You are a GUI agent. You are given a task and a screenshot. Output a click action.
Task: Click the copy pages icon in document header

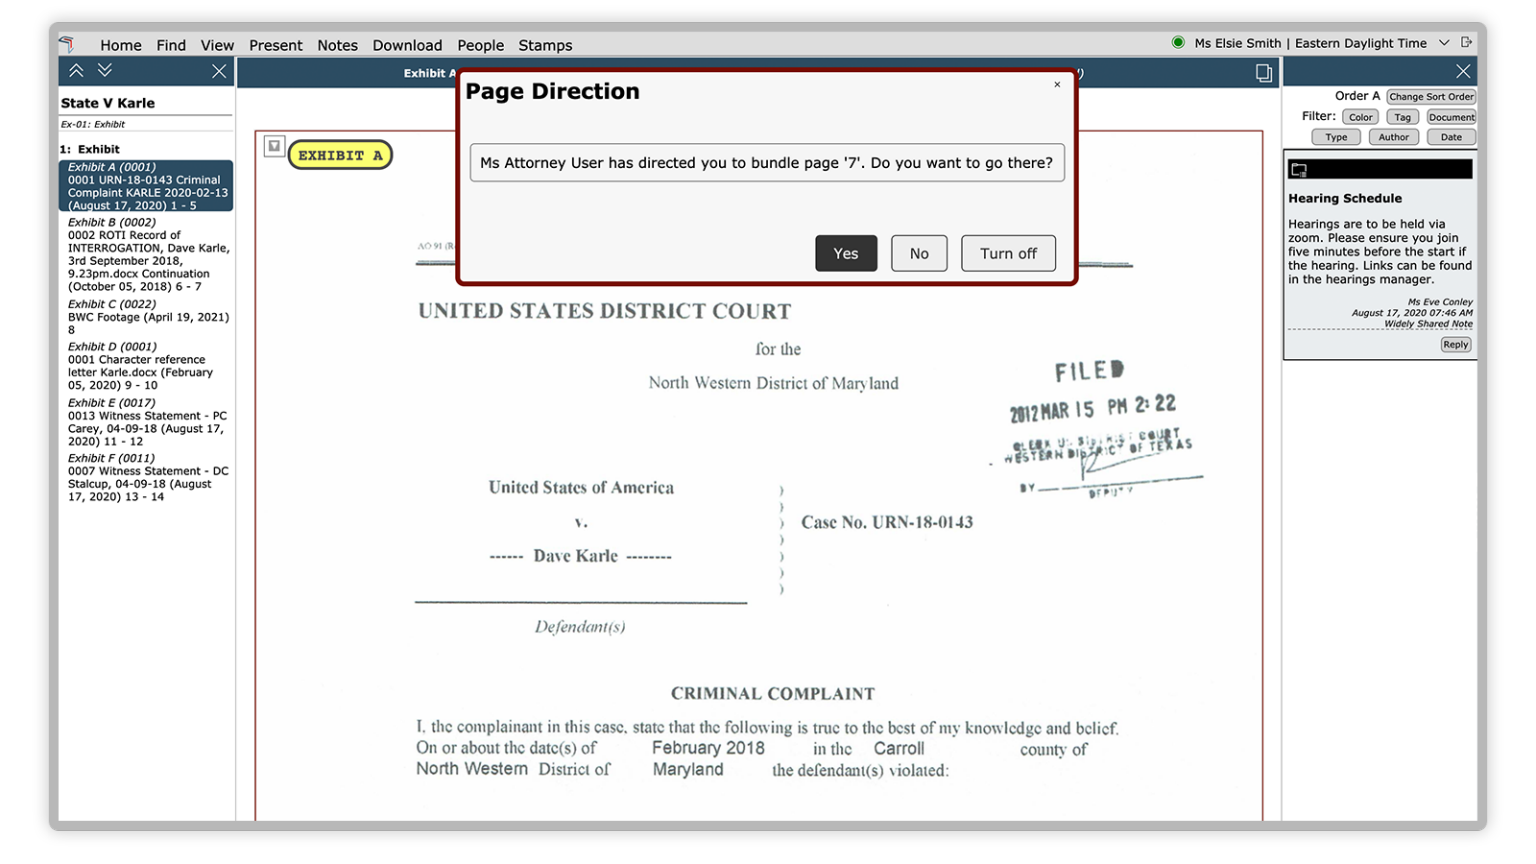pos(1264,73)
